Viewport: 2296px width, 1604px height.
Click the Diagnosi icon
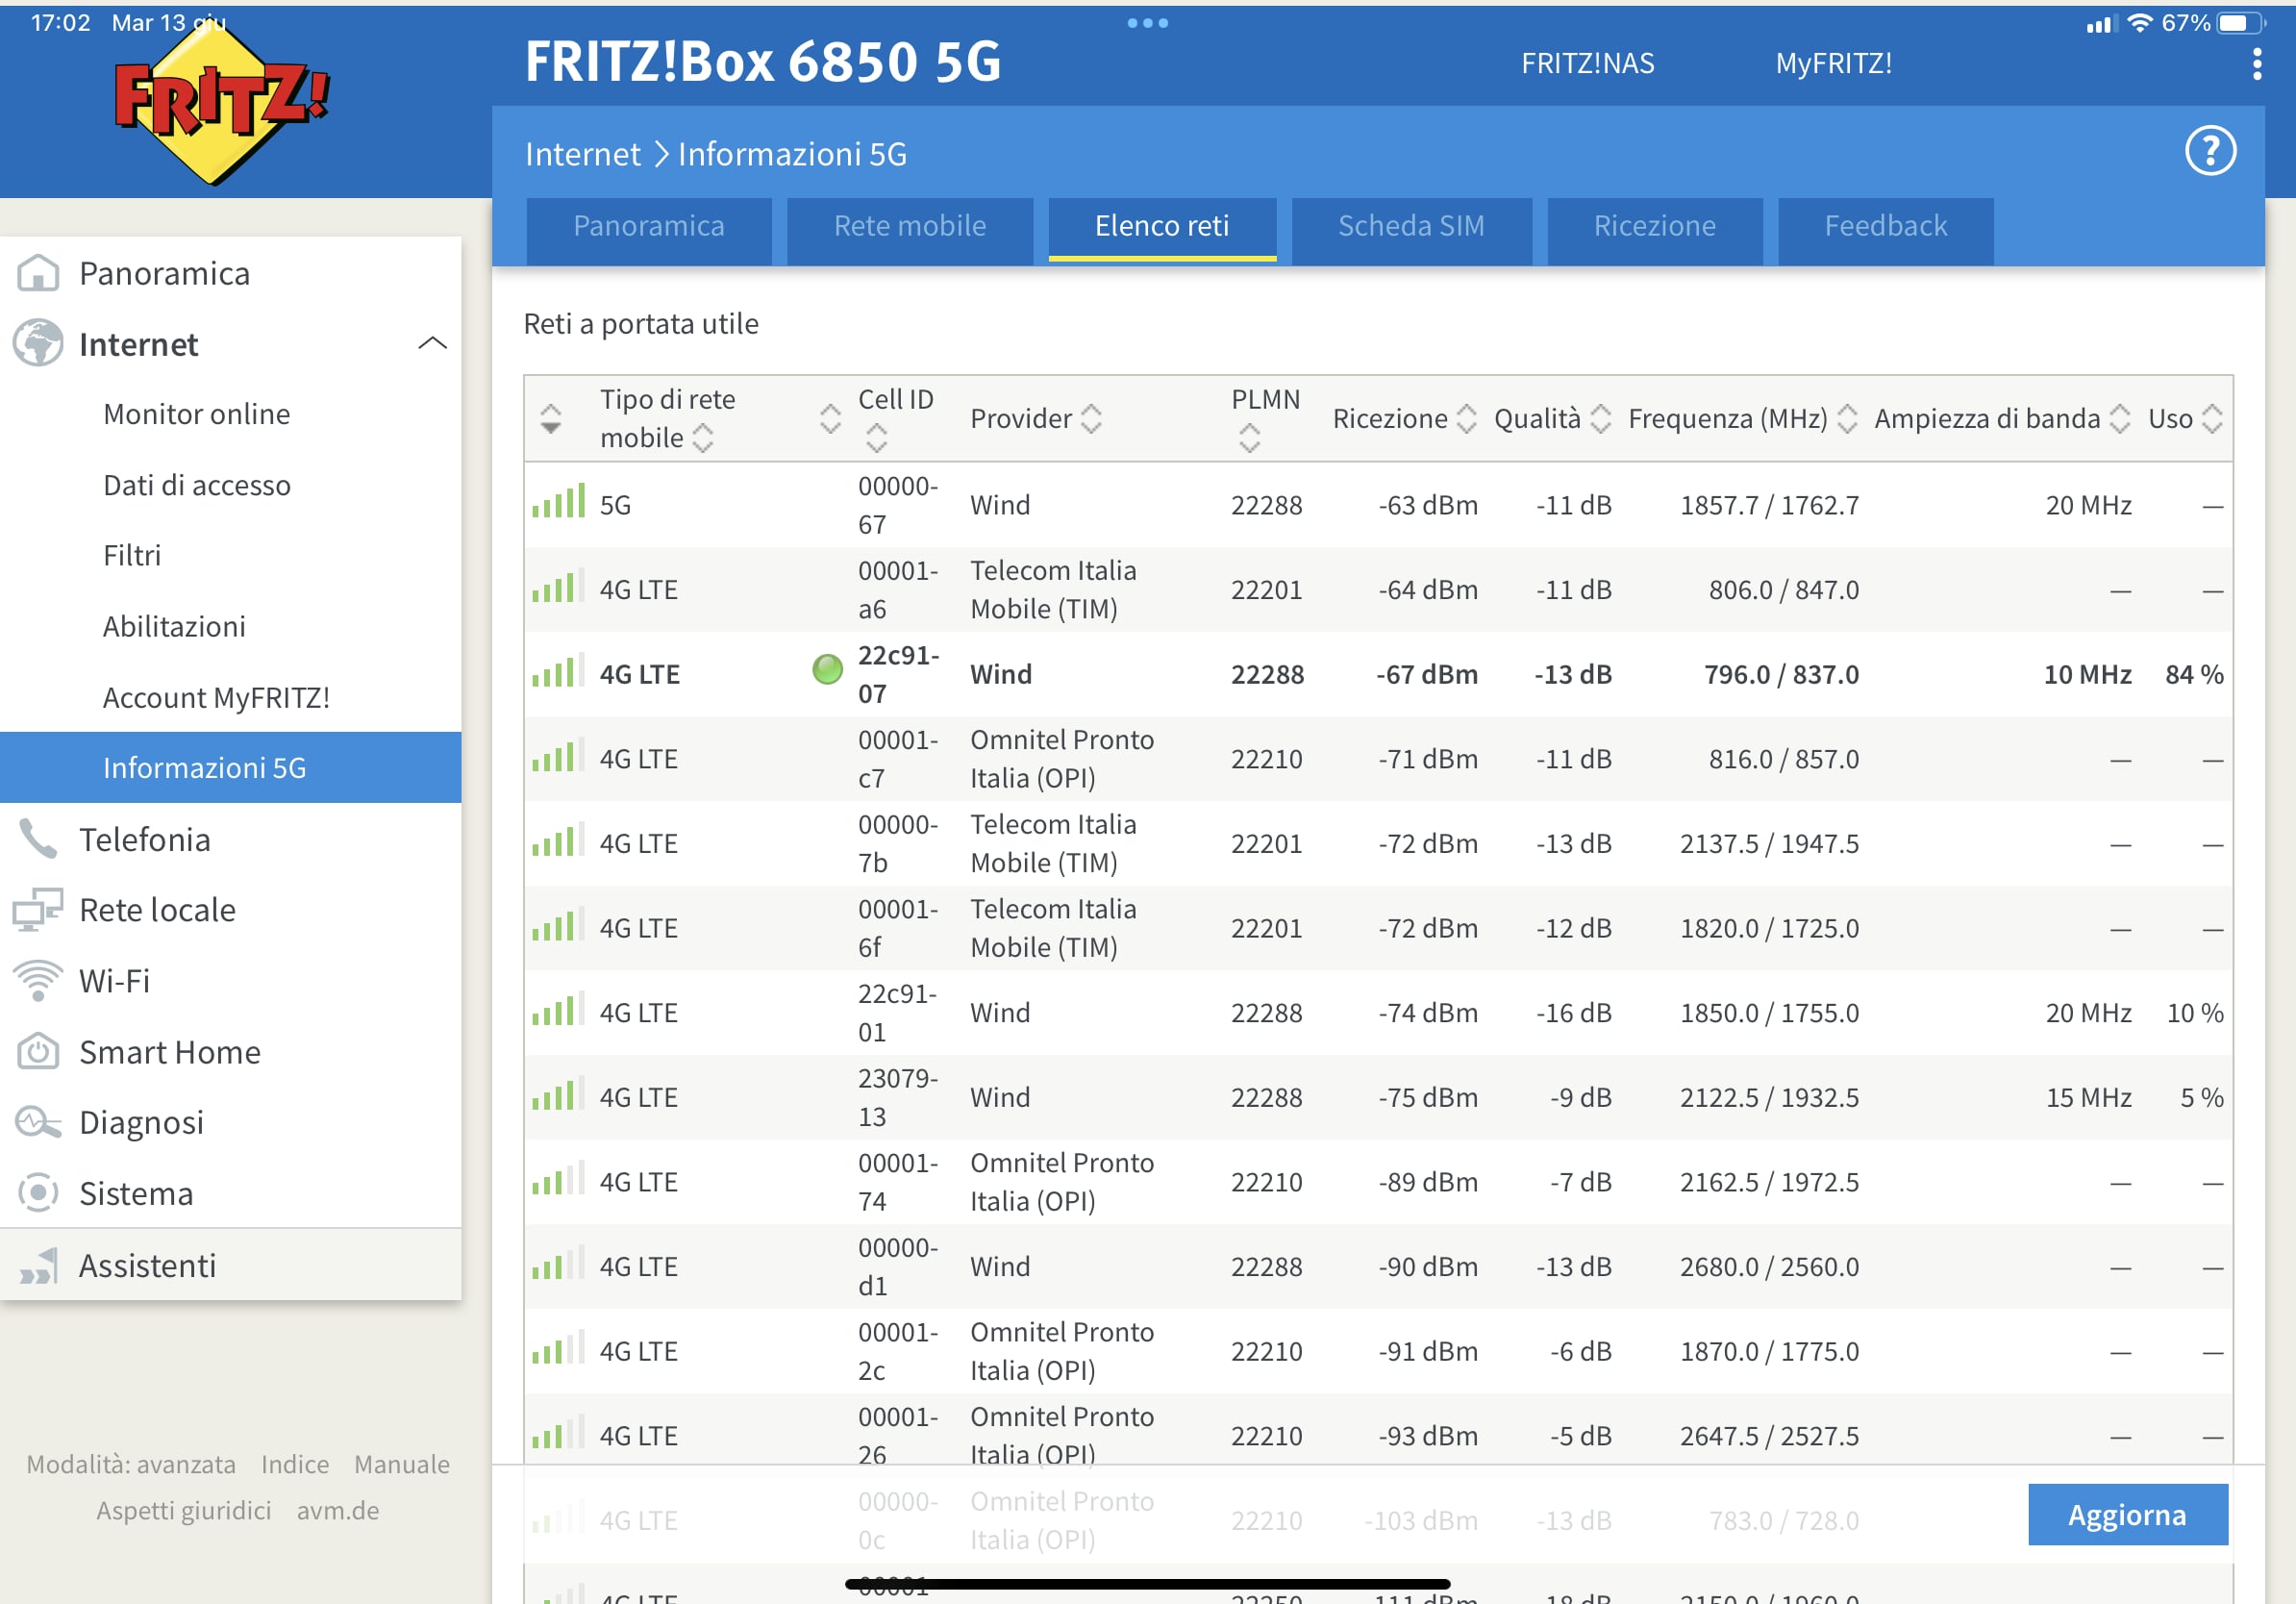click(38, 1122)
